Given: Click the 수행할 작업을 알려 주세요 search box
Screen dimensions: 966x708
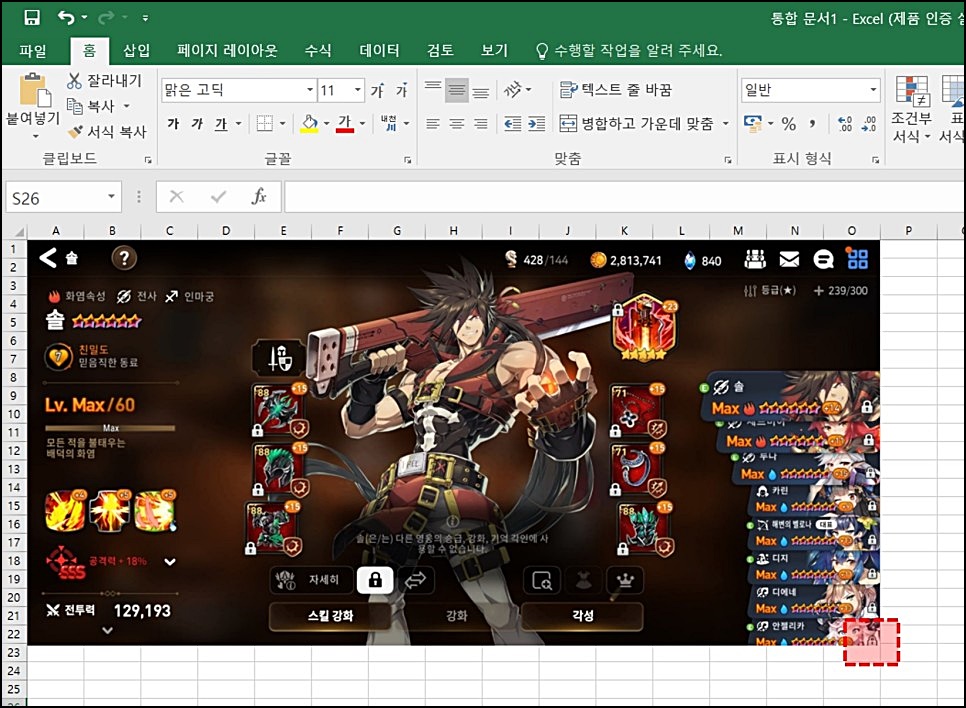Looking at the screenshot, I should [x=628, y=51].
